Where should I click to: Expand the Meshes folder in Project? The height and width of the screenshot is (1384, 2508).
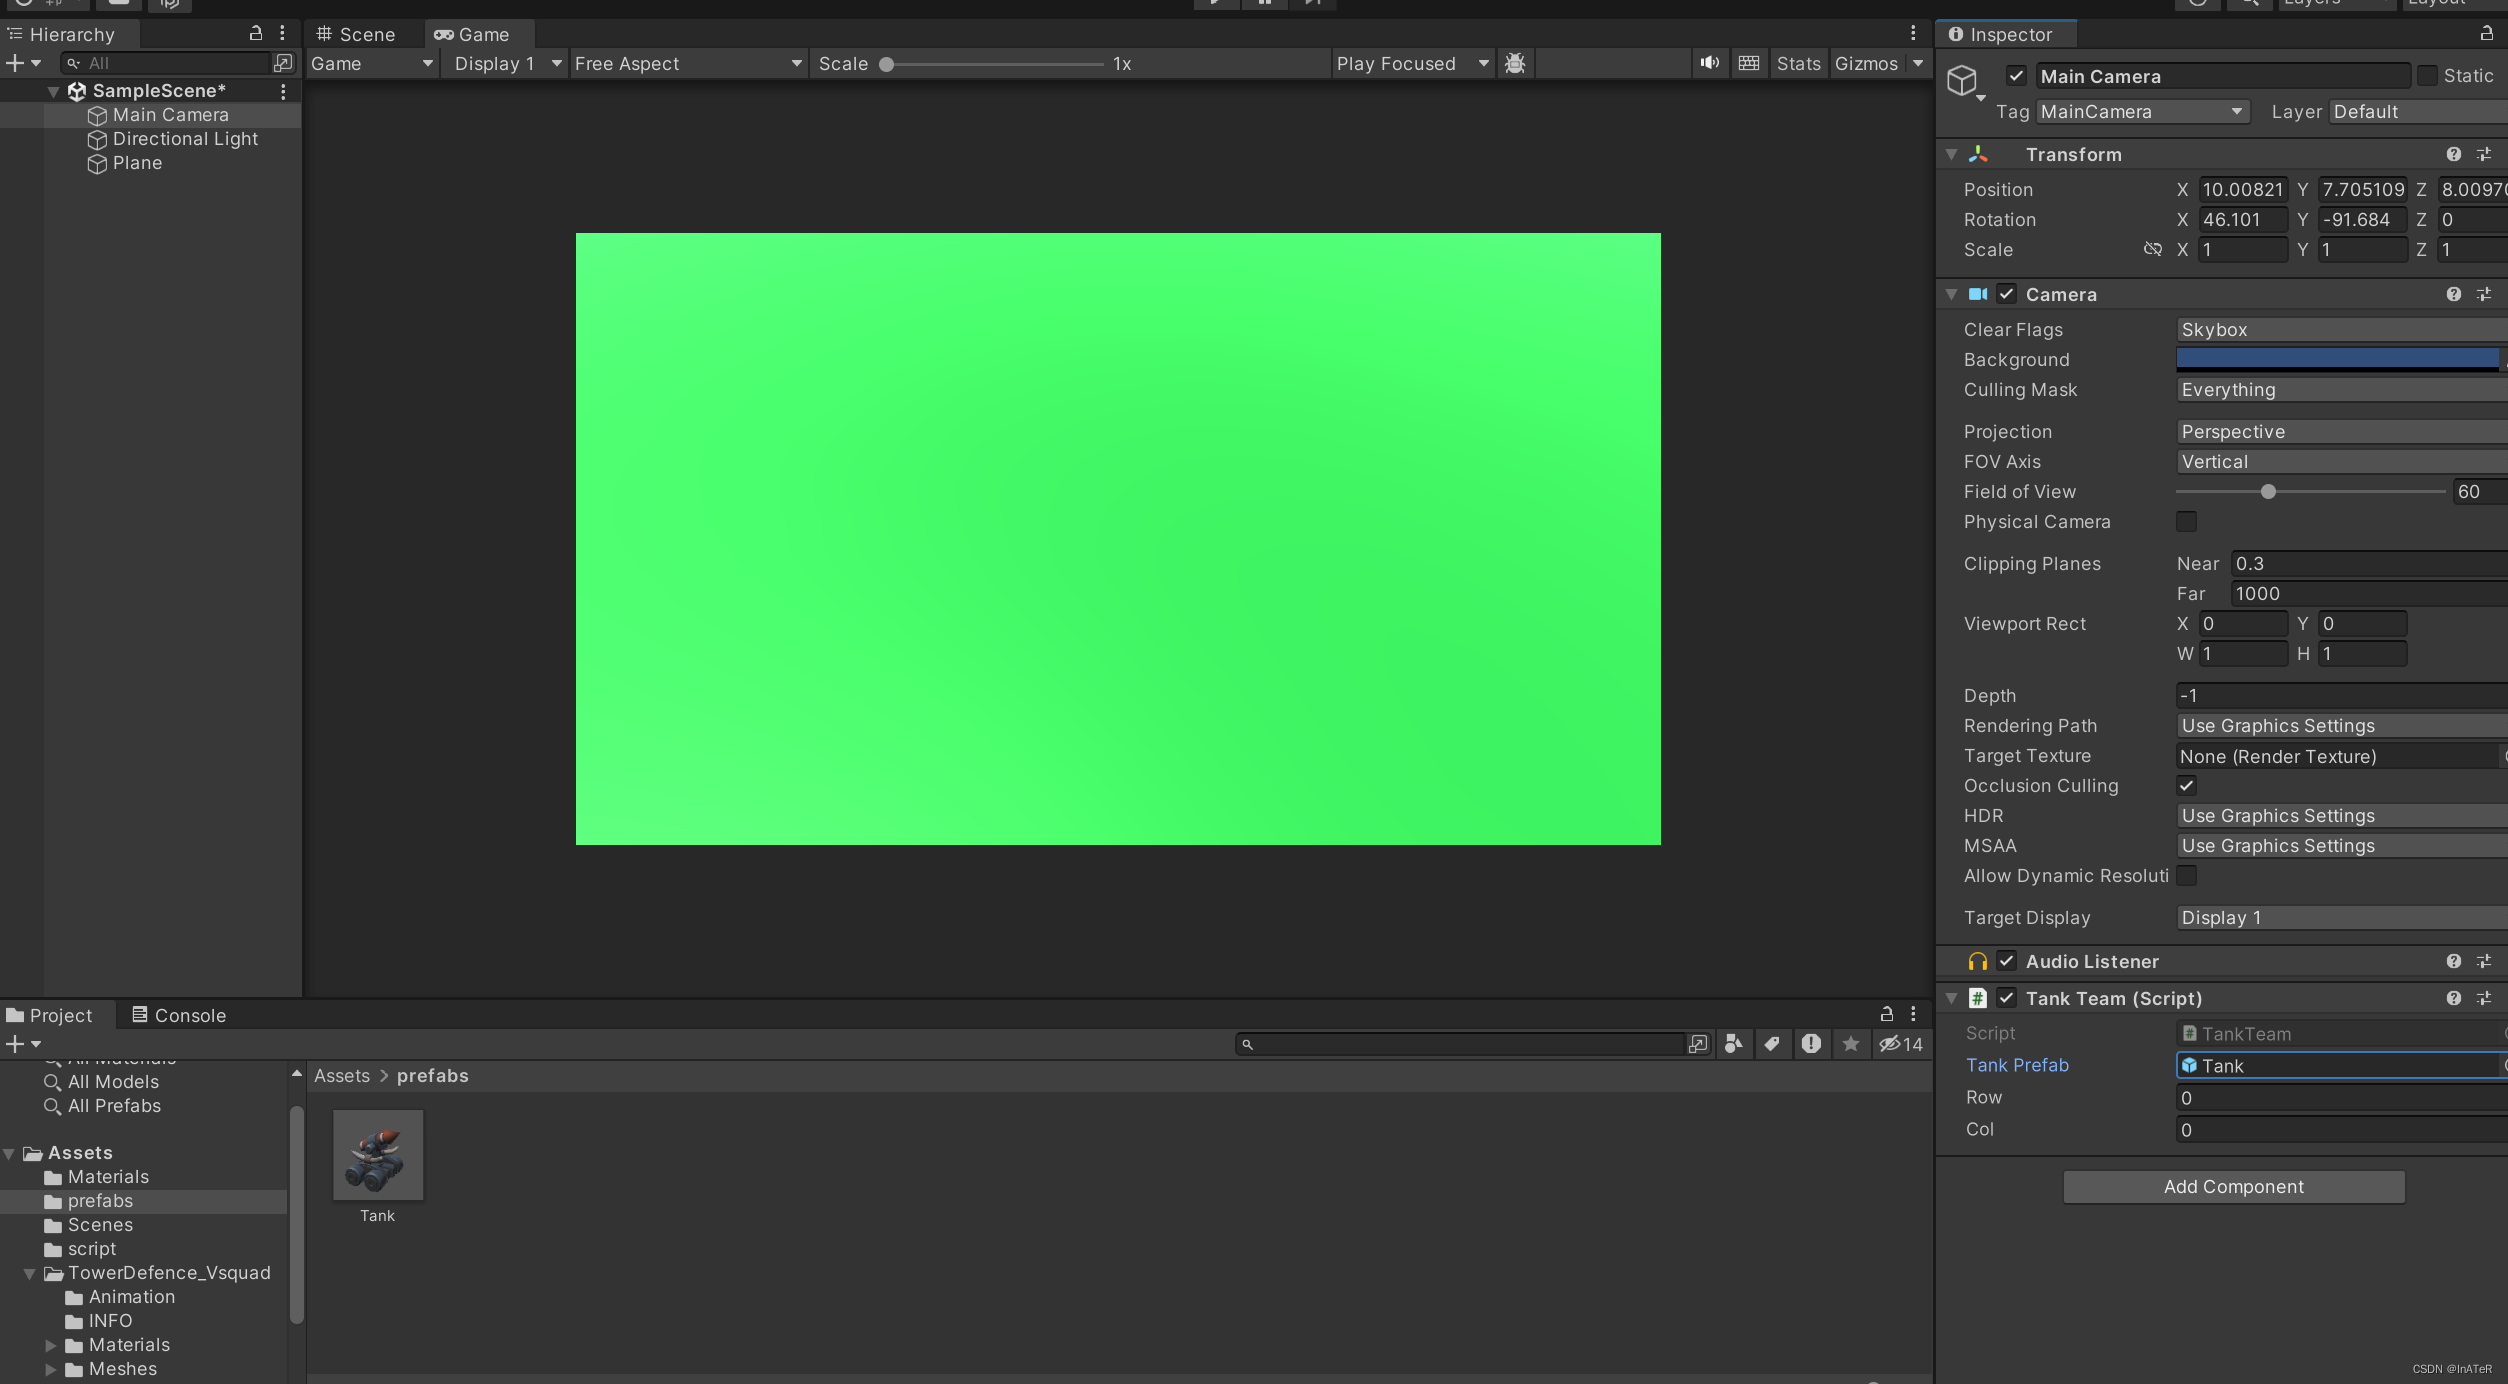click(51, 1369)
